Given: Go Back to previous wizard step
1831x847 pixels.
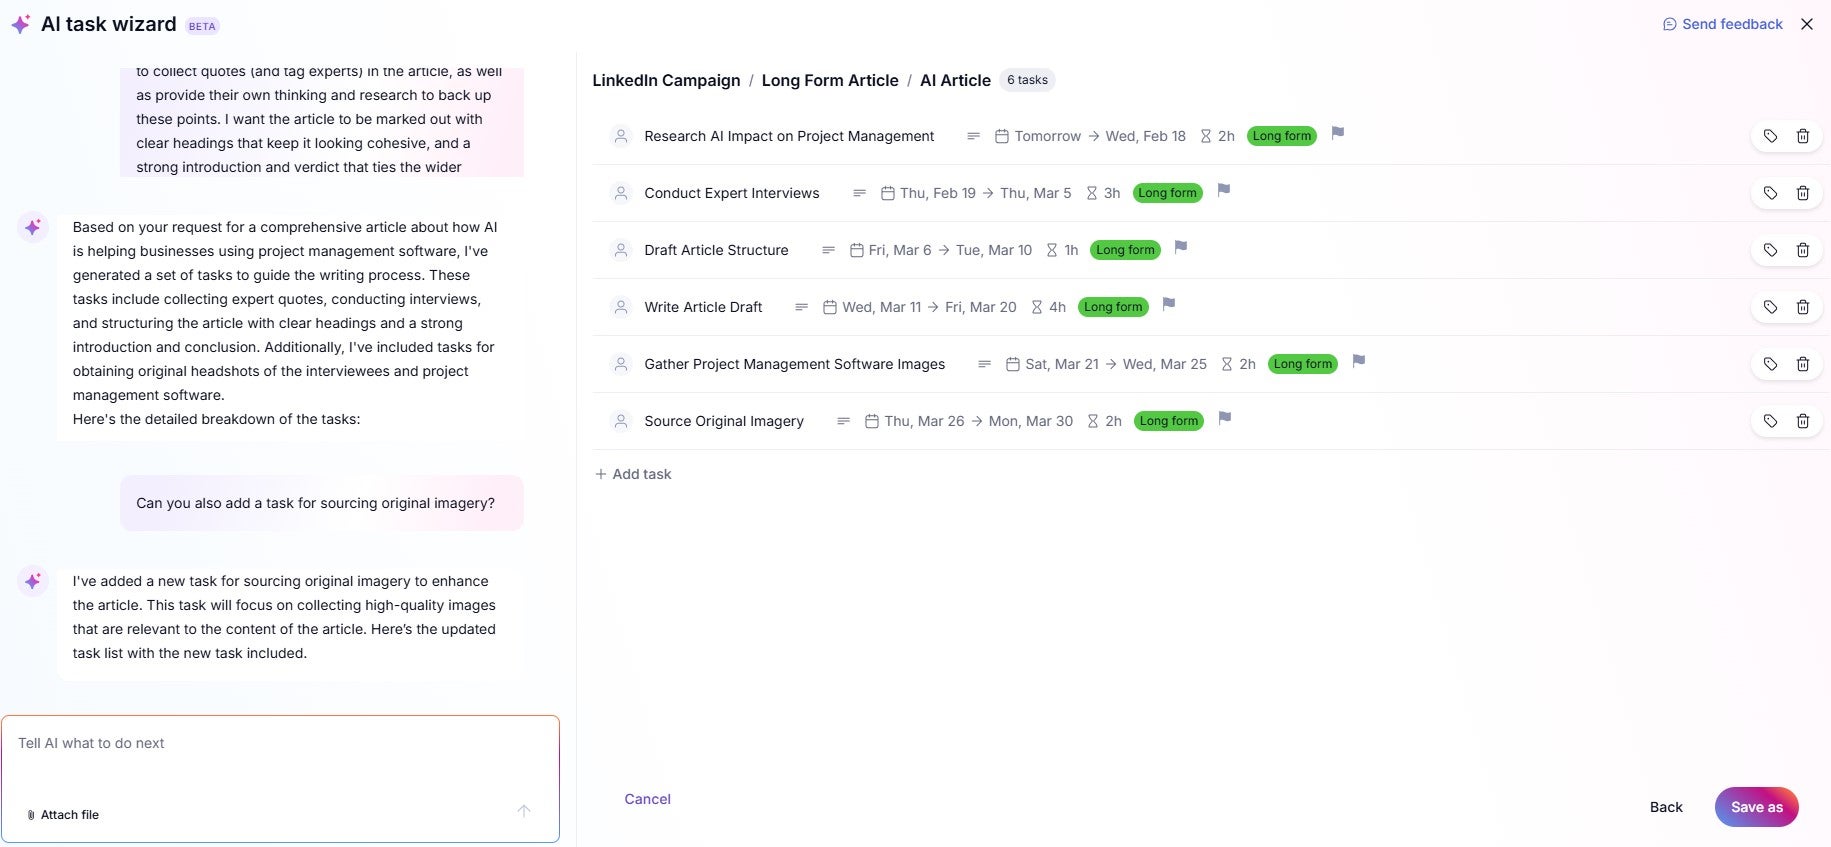Looking at the screenshot, I should click(x=1666, y=807).
